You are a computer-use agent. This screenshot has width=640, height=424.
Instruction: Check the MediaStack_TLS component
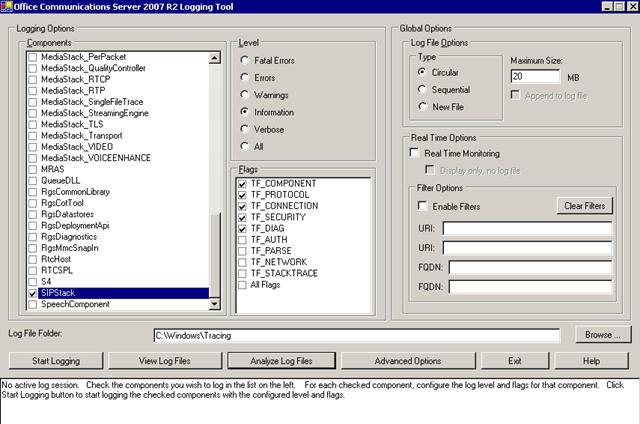33,124
